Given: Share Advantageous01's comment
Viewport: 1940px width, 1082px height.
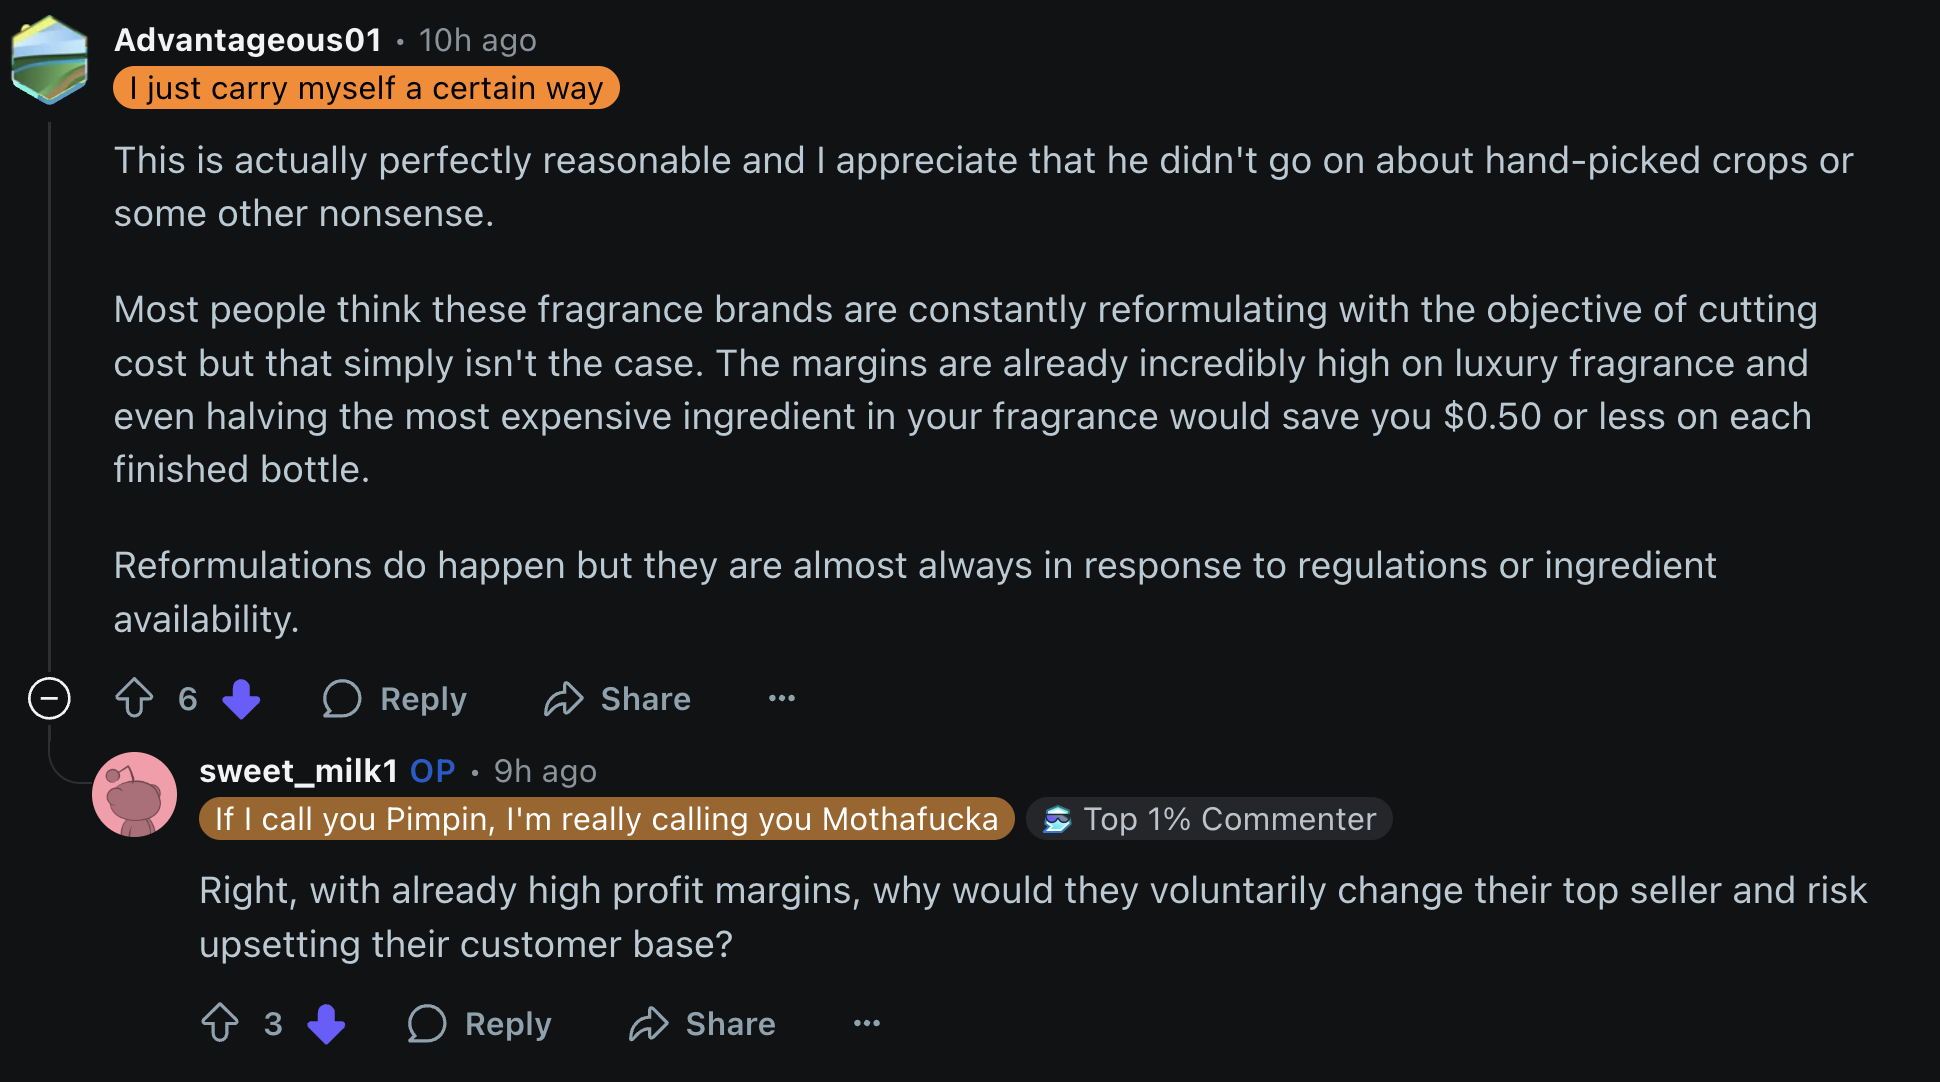Looking at the screenshot, I should (x=617, y=698).
